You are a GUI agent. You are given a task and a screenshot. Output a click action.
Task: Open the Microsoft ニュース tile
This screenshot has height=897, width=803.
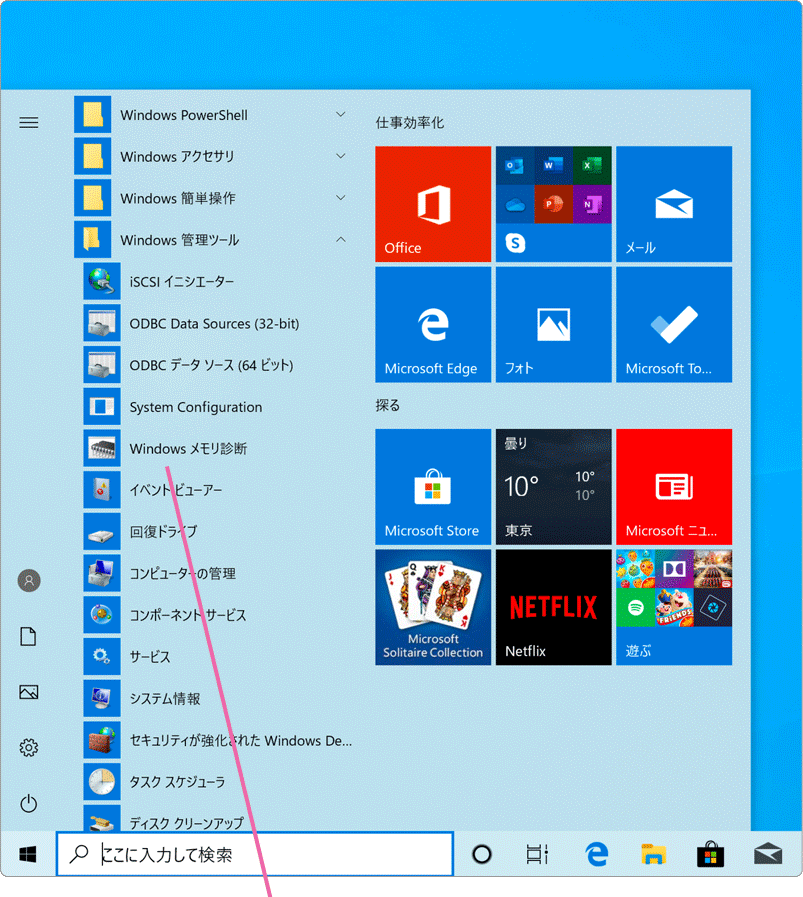[674, 487]
